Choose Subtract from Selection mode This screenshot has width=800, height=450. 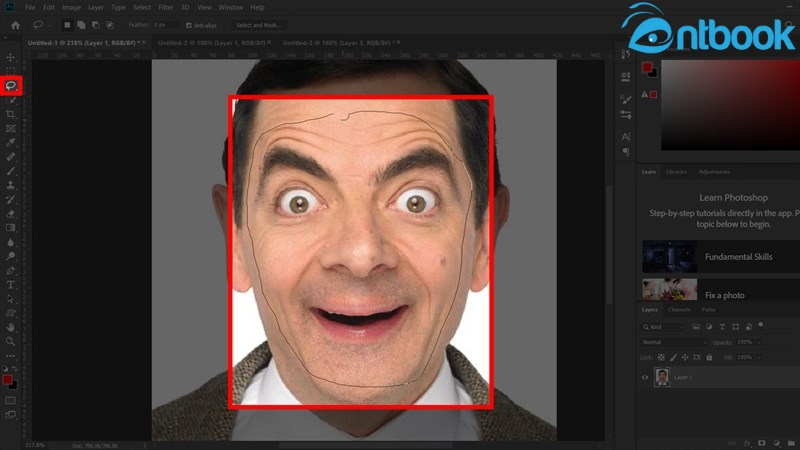click(95, 25)
